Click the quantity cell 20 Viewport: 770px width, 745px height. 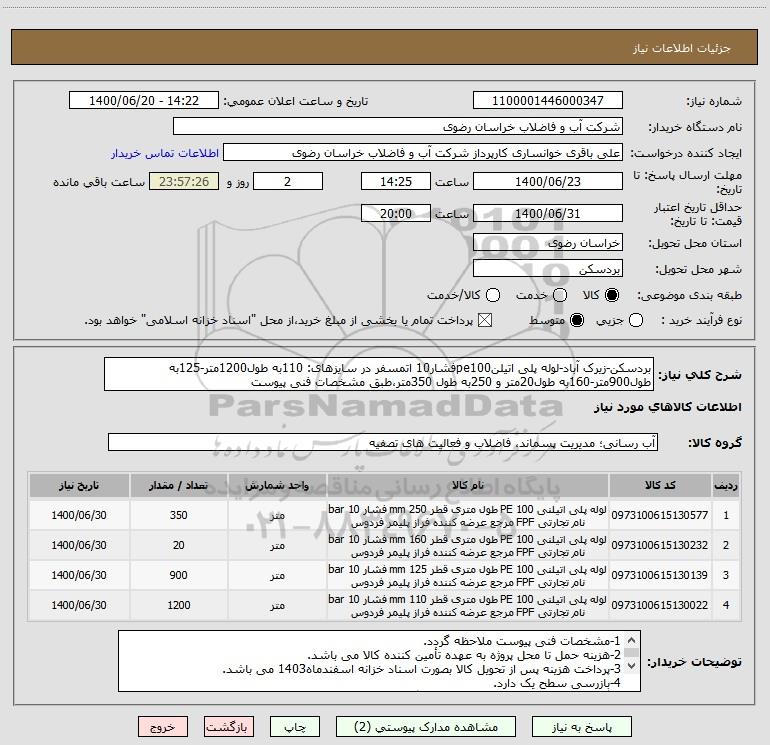click(179, 545)
